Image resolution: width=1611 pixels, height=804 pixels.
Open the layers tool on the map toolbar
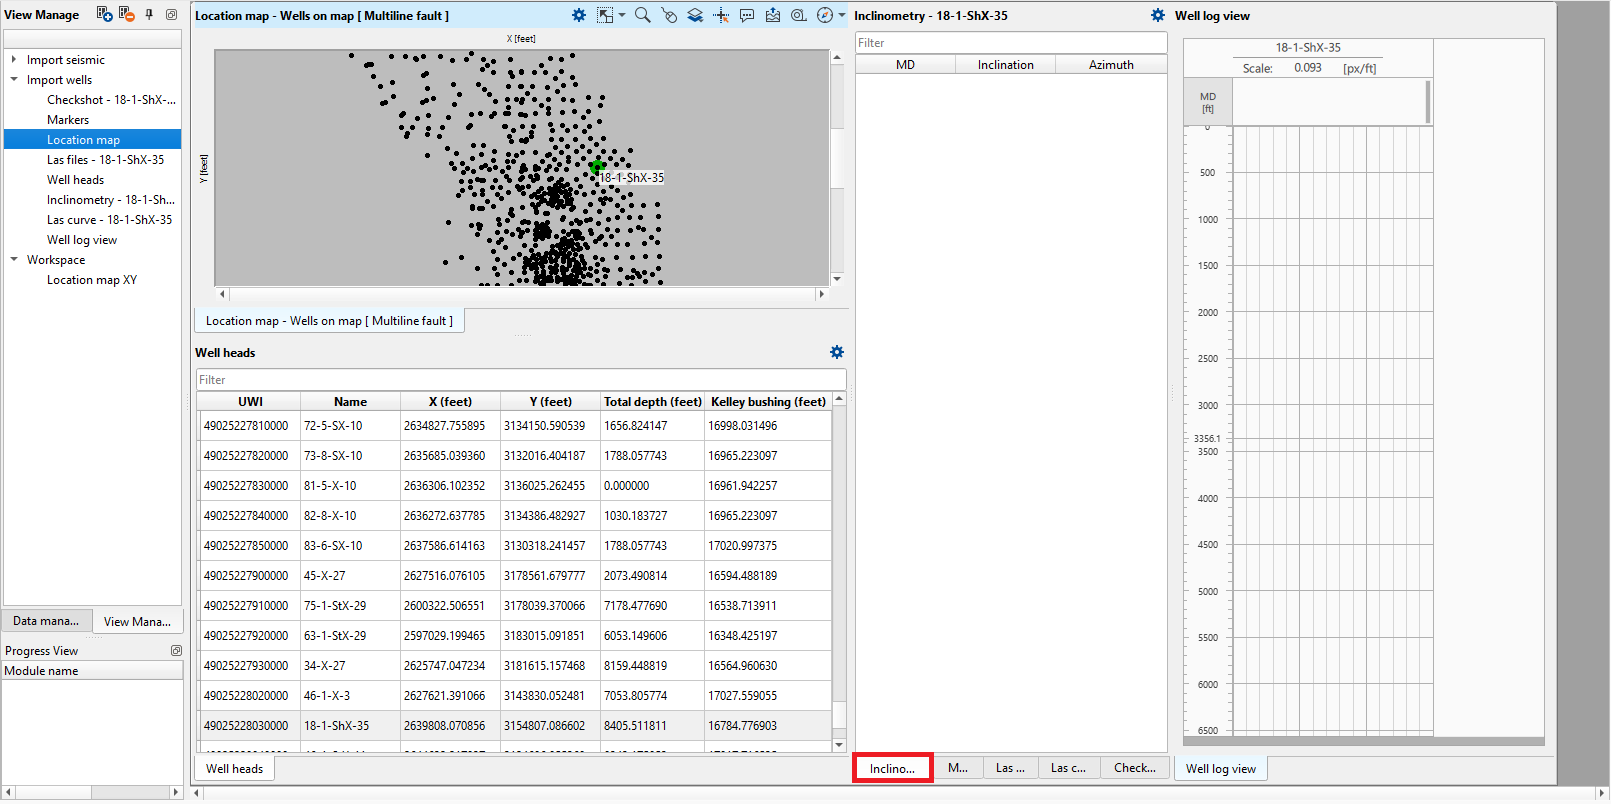695,15
